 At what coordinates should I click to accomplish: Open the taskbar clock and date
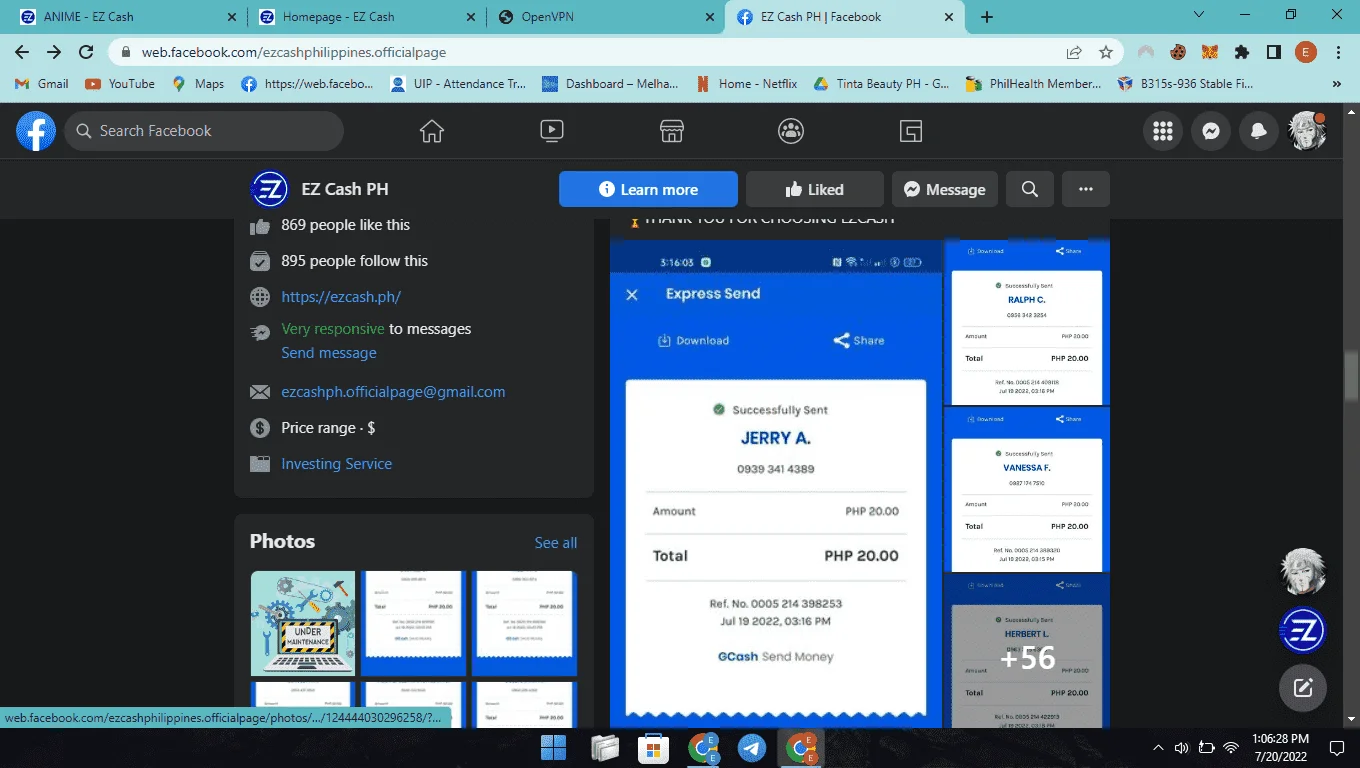coord(1280,747)
